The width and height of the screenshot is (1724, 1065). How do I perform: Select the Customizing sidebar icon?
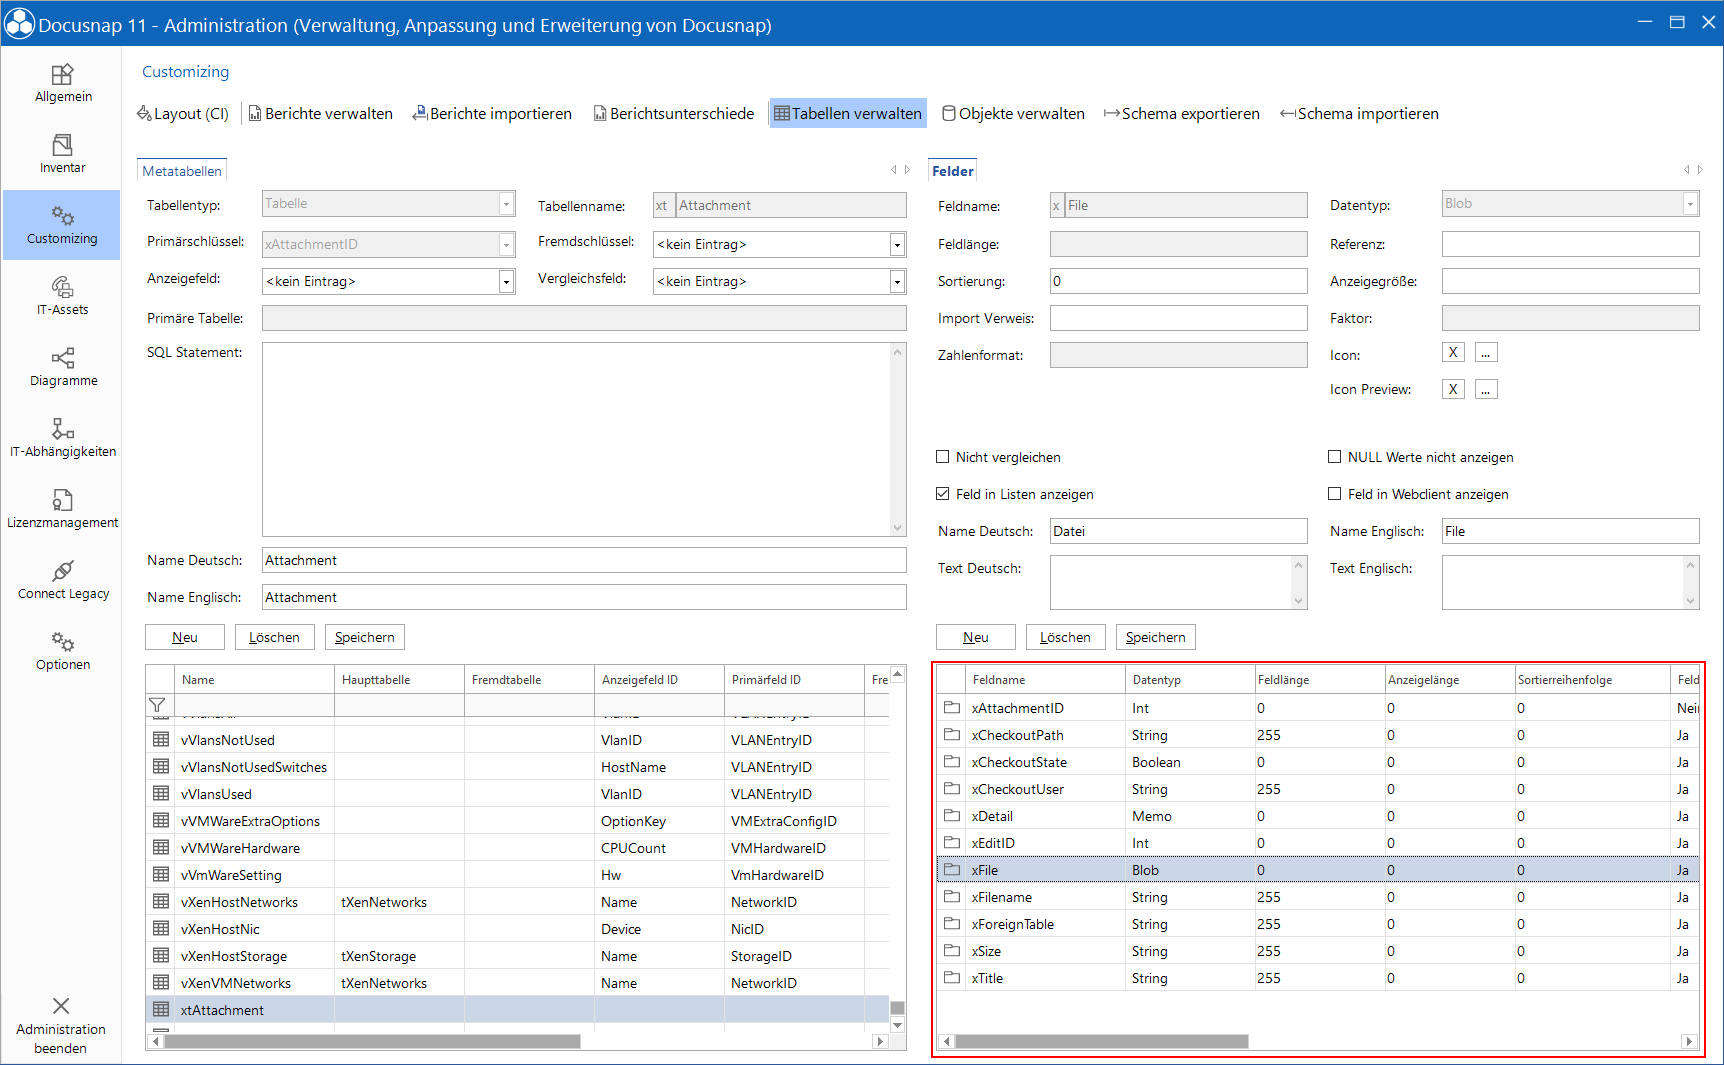[x=62, y=225]
